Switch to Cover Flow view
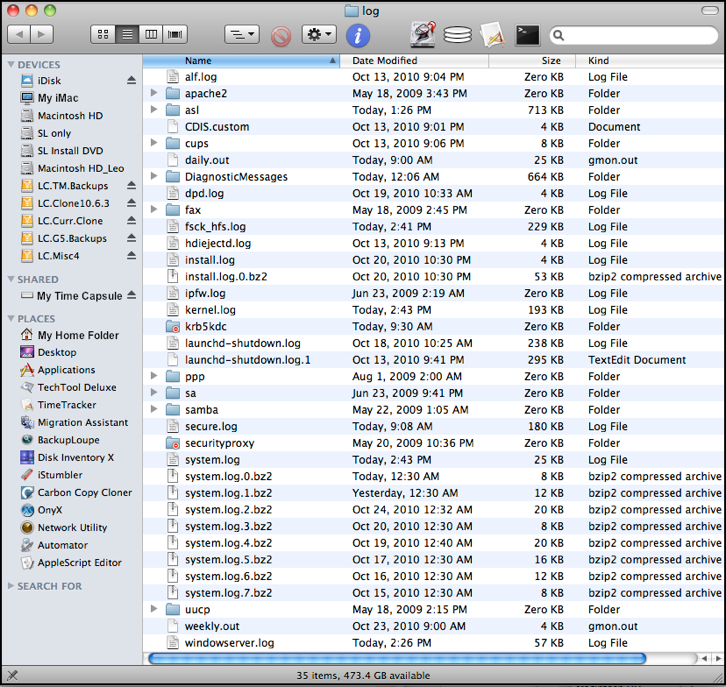The width and height of the screenshot is (726, 687). [x=176, y=35]
